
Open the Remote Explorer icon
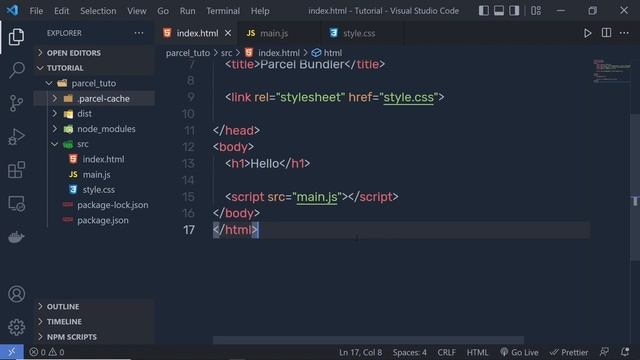point(16,203)
